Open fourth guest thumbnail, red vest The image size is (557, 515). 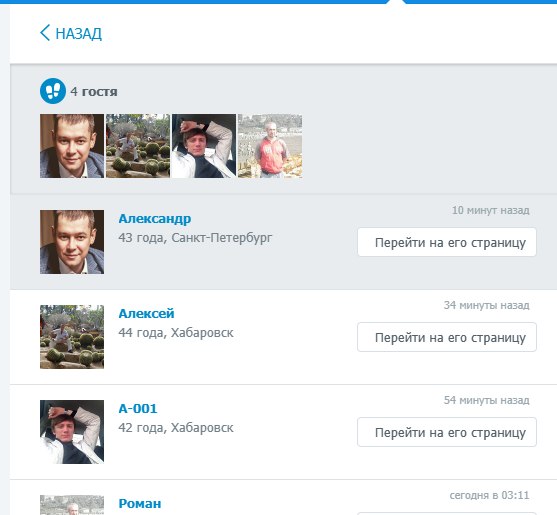click(270, 146)
